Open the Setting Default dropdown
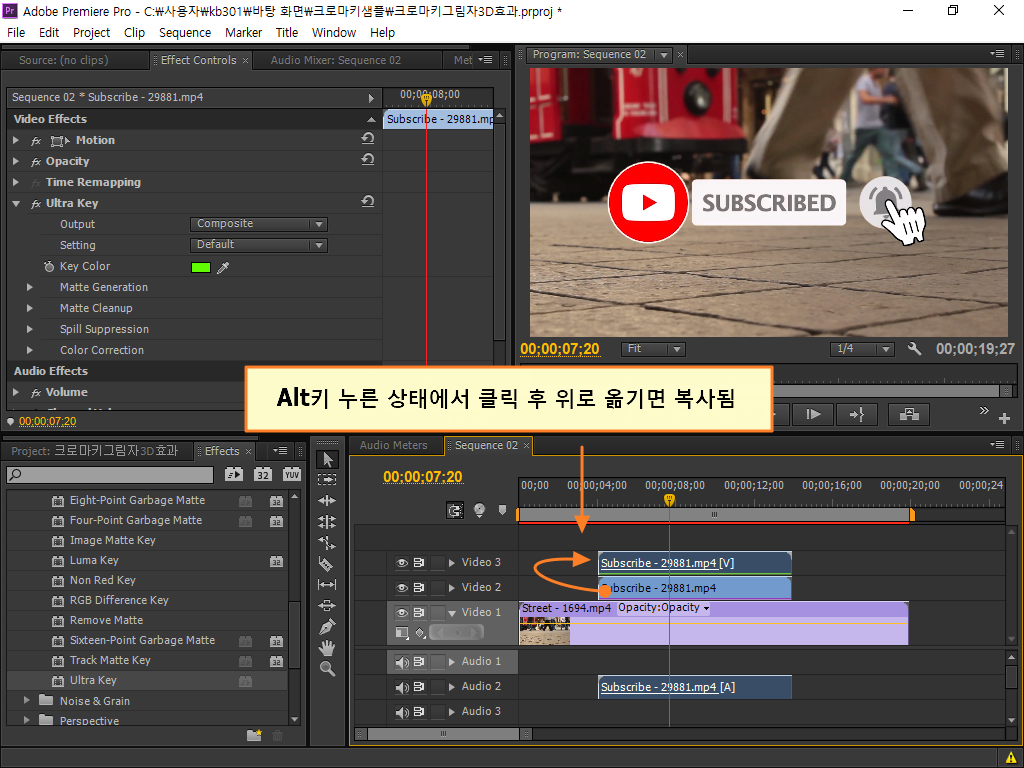Screen dimensions: 1024x768 tap(259, 245)
